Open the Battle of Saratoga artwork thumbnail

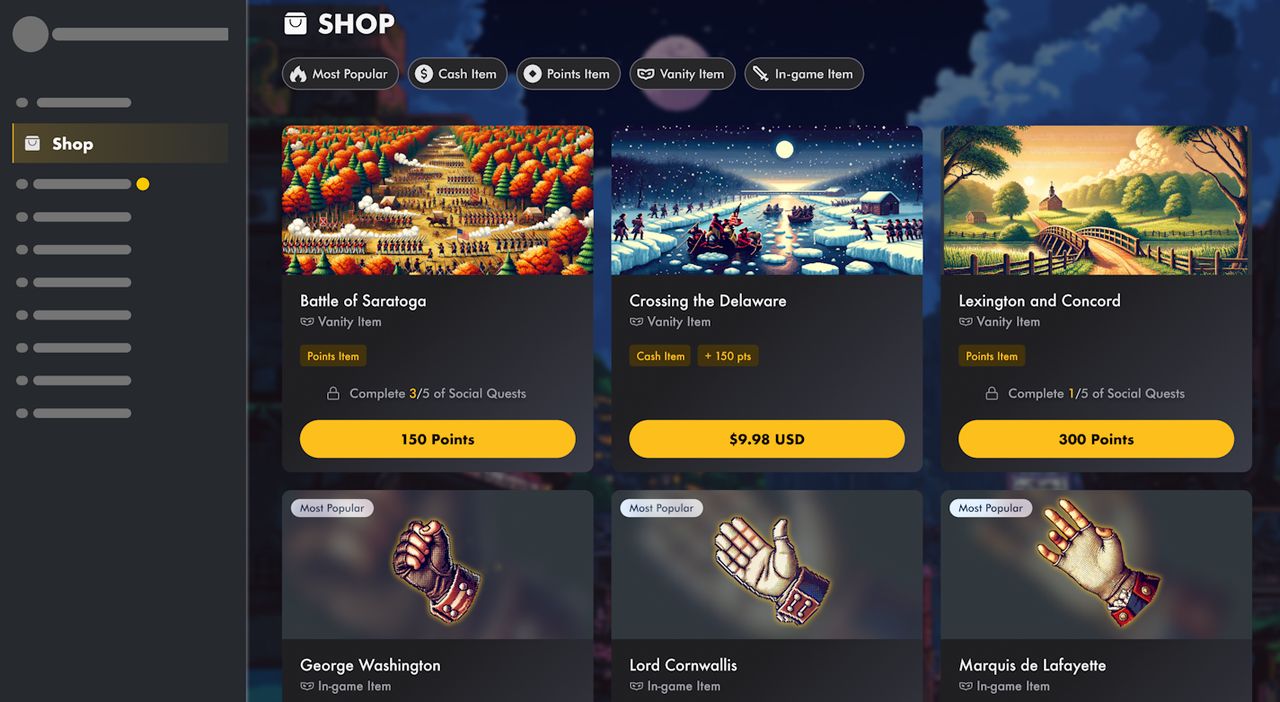point(438,200)
